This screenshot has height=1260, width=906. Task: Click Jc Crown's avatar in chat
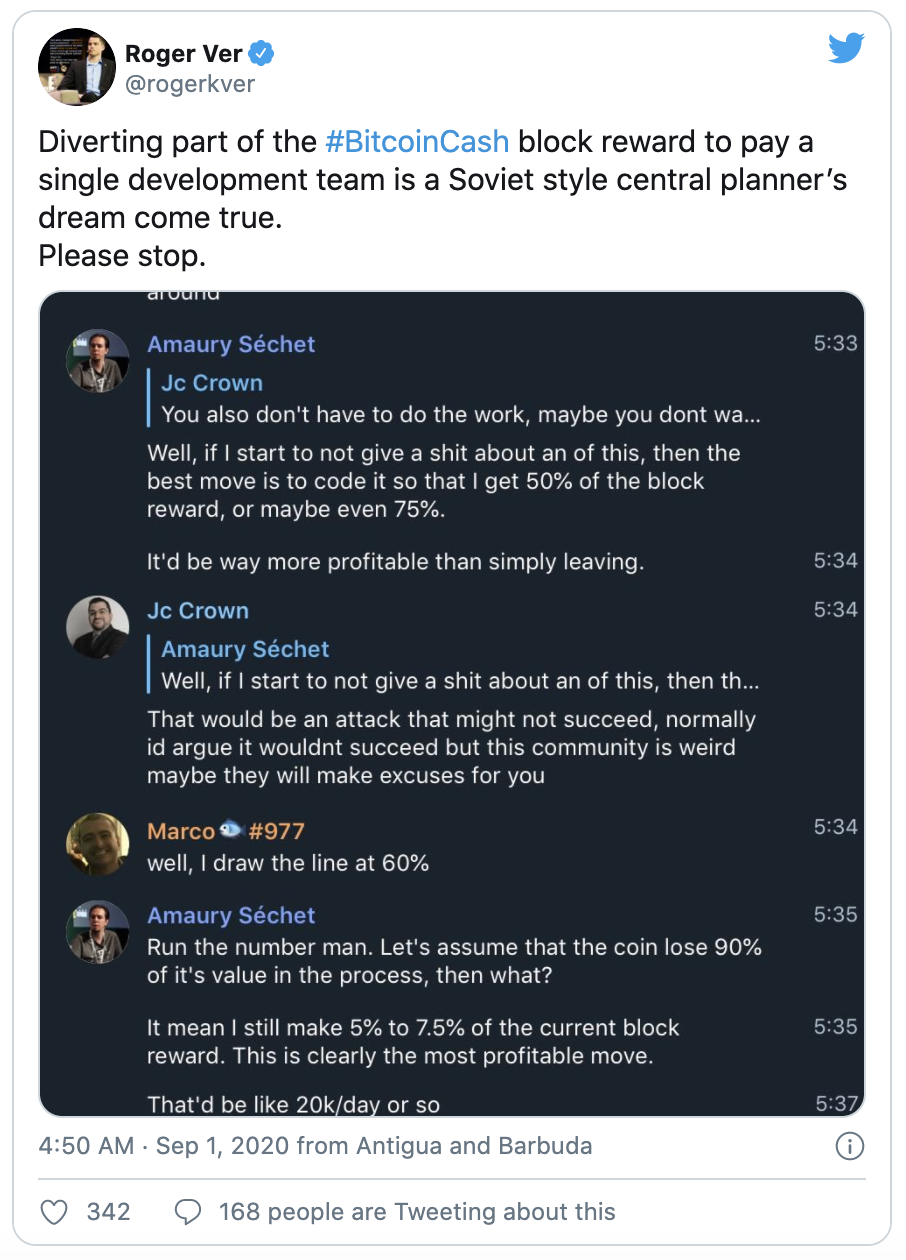click(98, 627)
